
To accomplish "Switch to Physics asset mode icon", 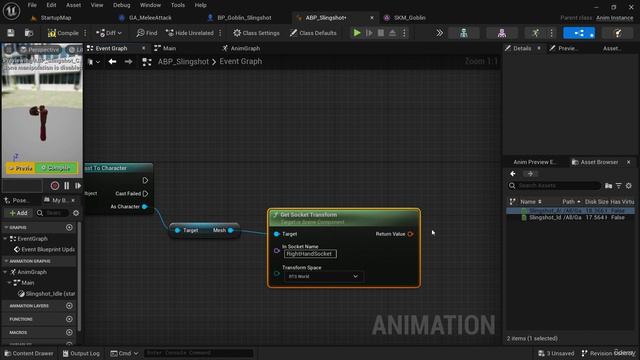I will point(618,33).
